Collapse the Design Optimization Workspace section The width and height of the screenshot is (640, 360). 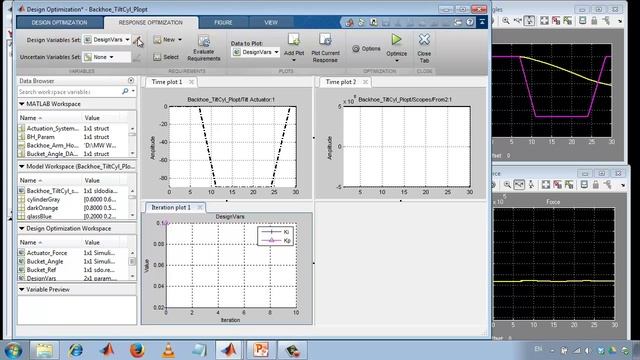tap(22, 229)
